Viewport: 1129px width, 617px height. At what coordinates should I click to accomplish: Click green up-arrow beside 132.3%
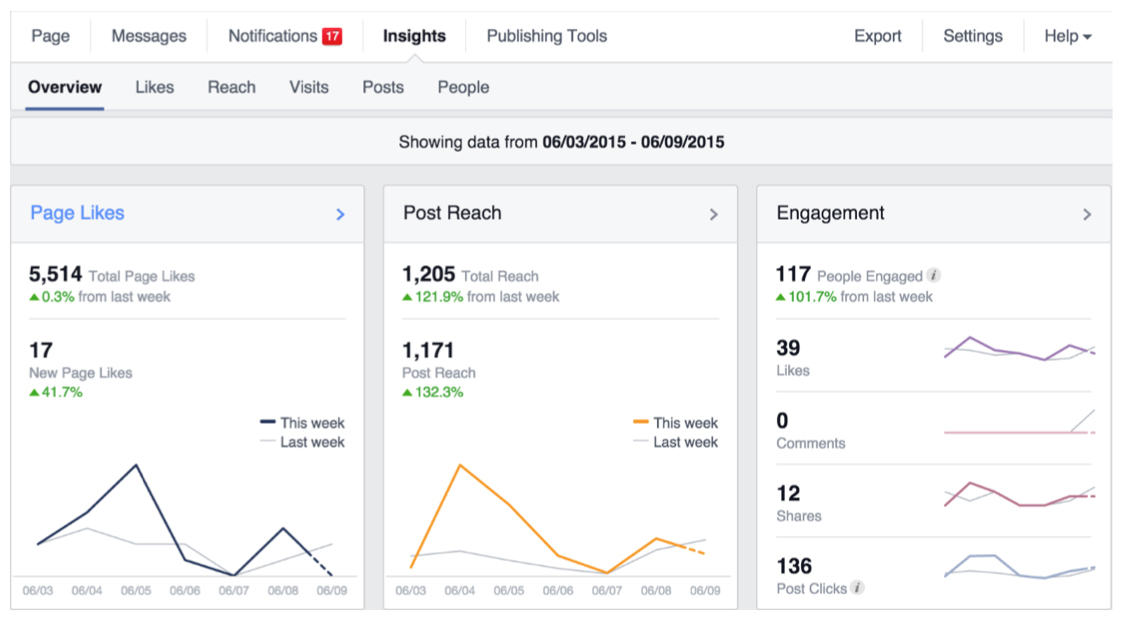pyautogui.click(x=407, y=392)
